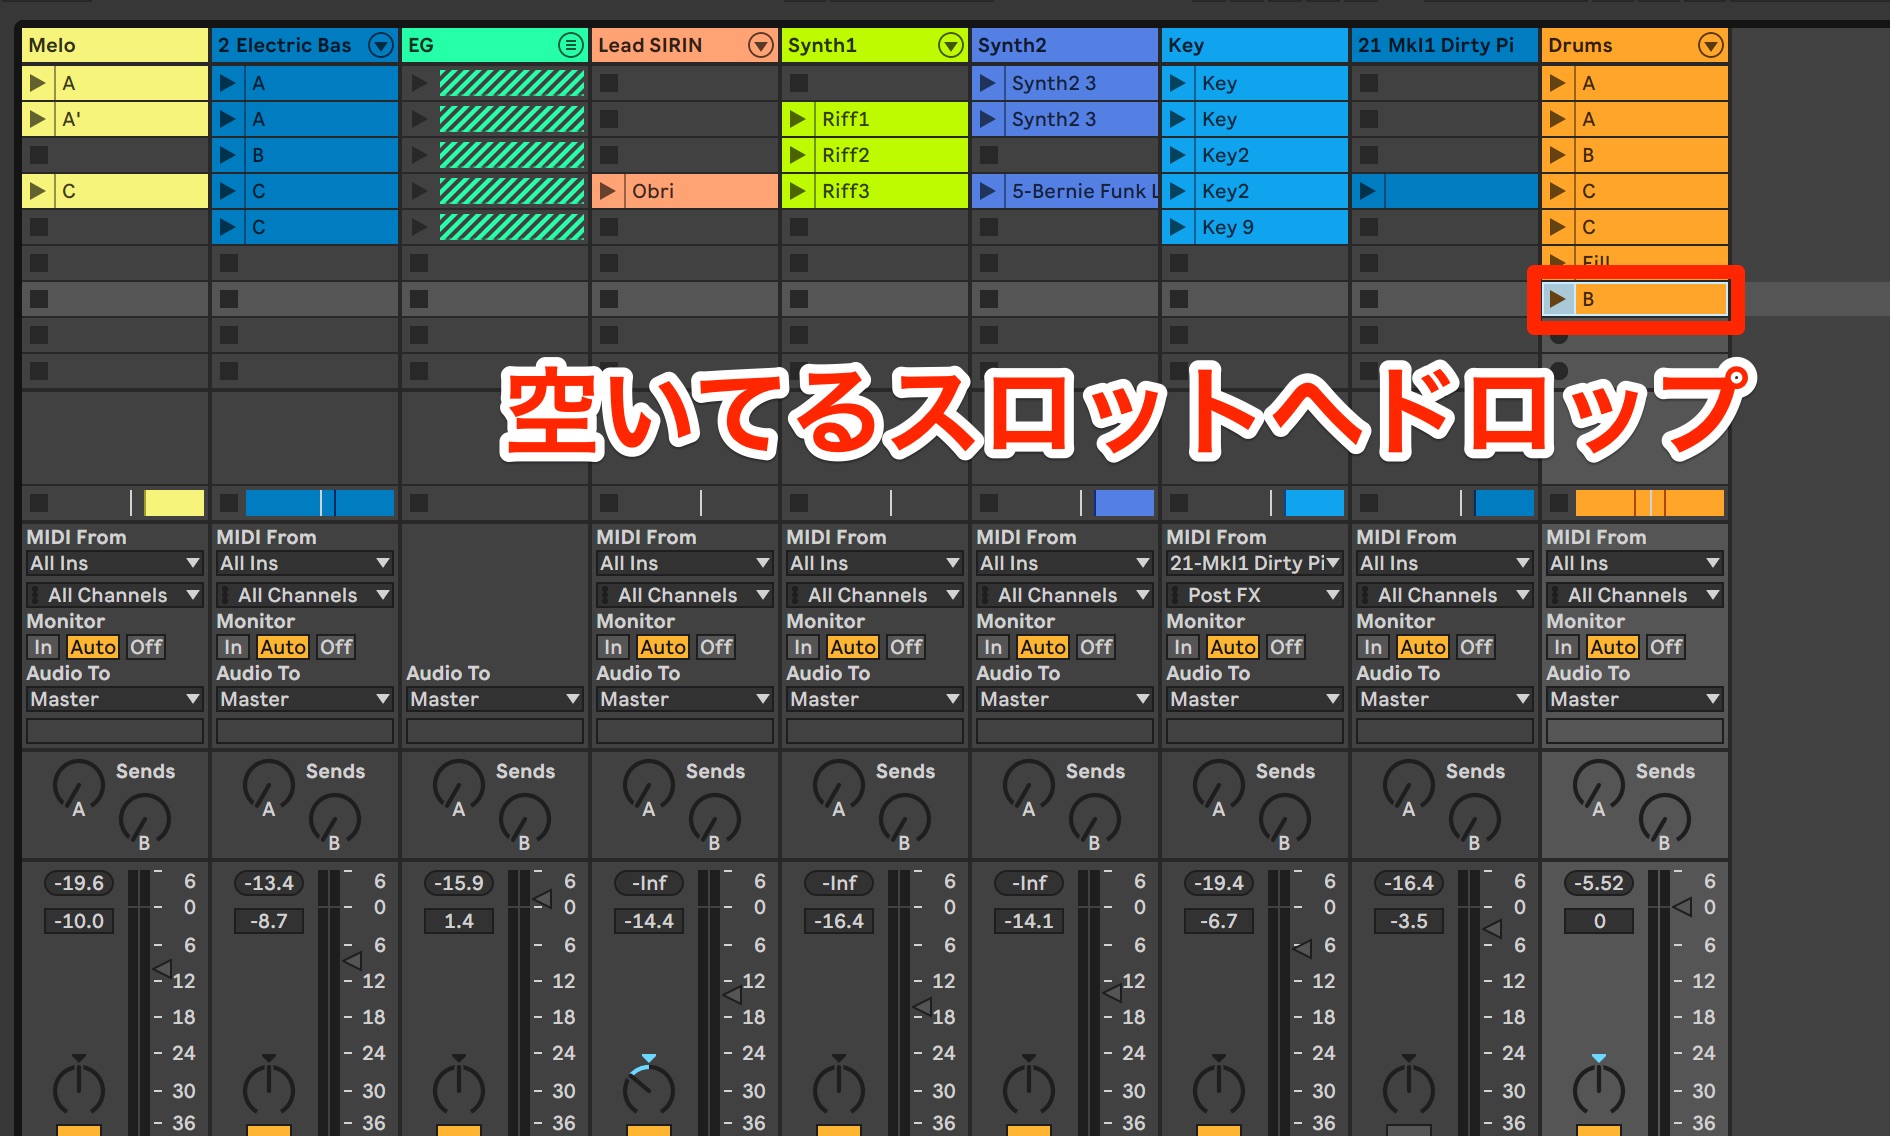Click Key track volume field -6.7

[x=1219, y=921]
